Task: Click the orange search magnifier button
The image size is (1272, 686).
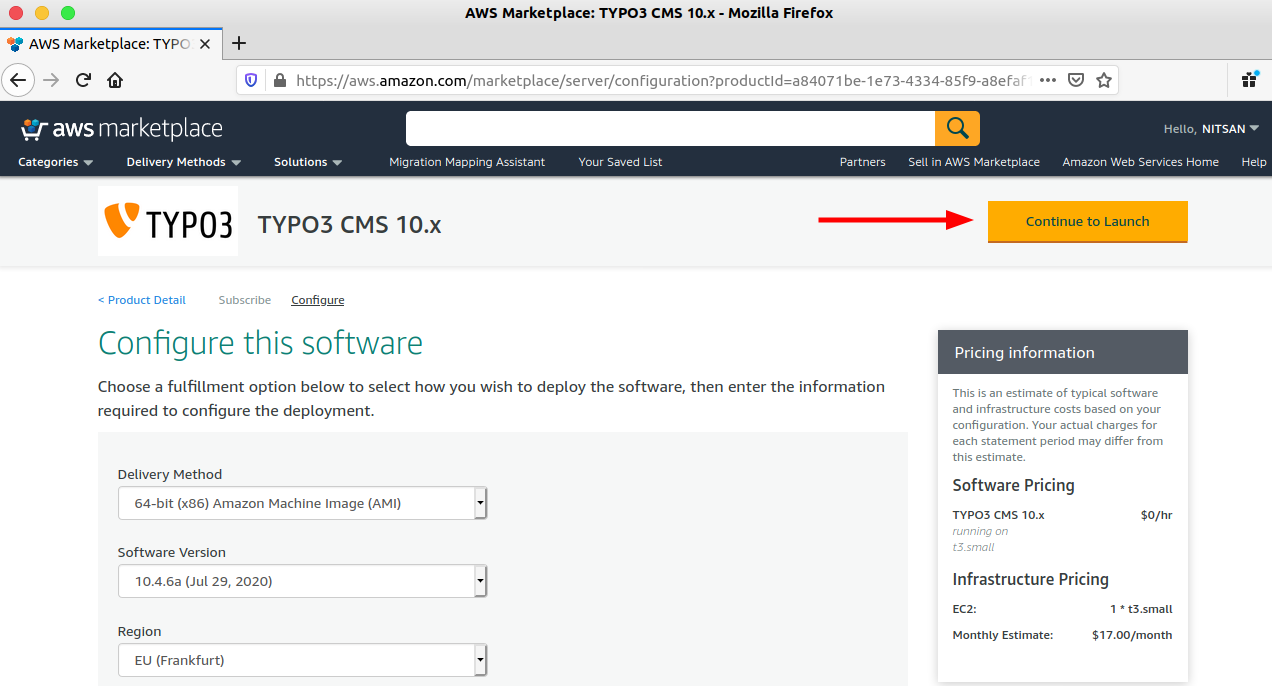Action: (957, 128)
